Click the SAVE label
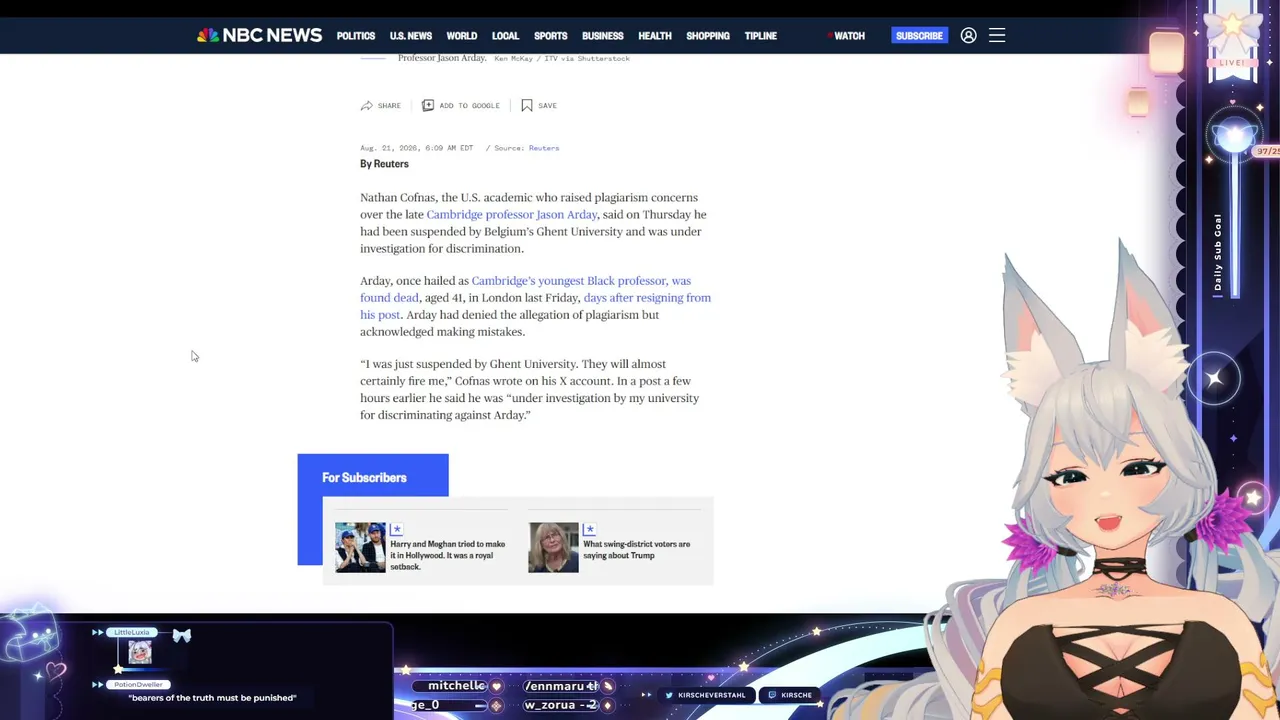This screenshot has width=1280, height=720. tap(547, 106)
